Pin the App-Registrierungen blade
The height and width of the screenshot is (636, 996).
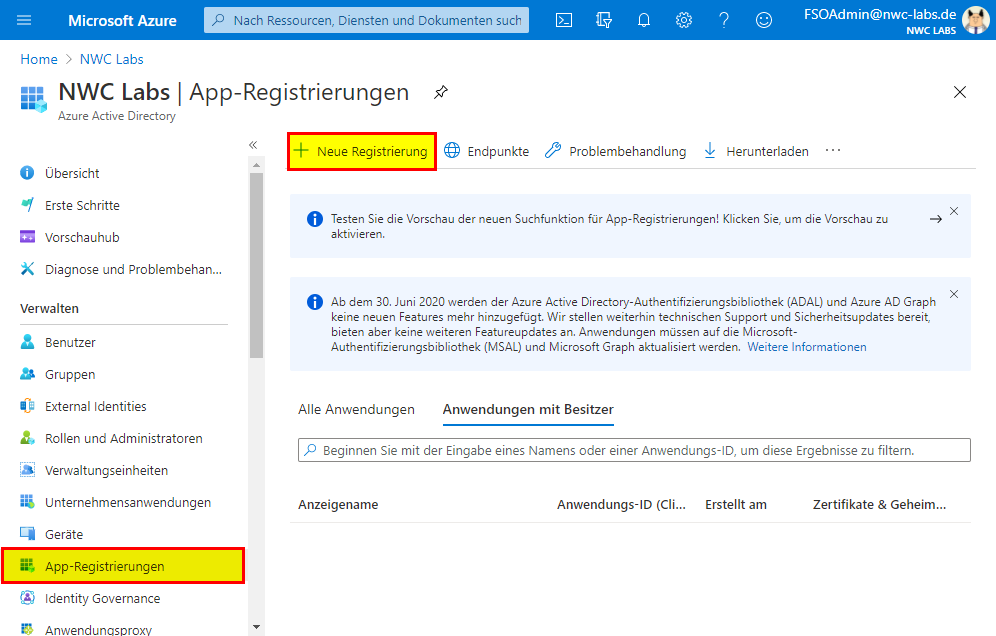pyautogui.click(x=440, y=92)
